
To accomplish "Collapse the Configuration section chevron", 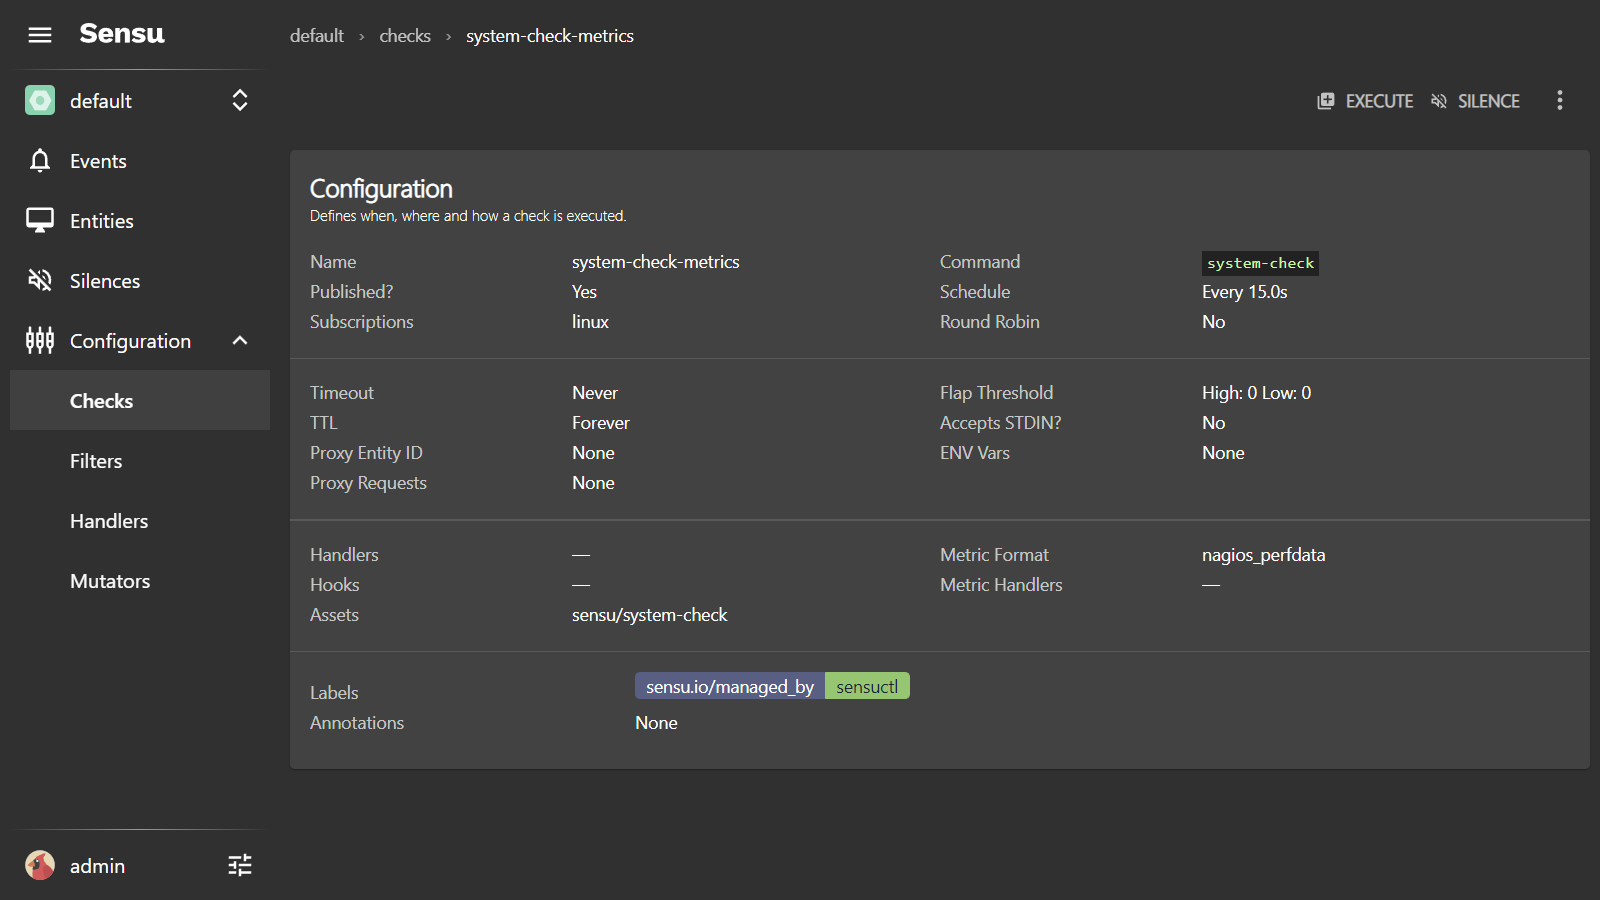I will tap(240, 341).
